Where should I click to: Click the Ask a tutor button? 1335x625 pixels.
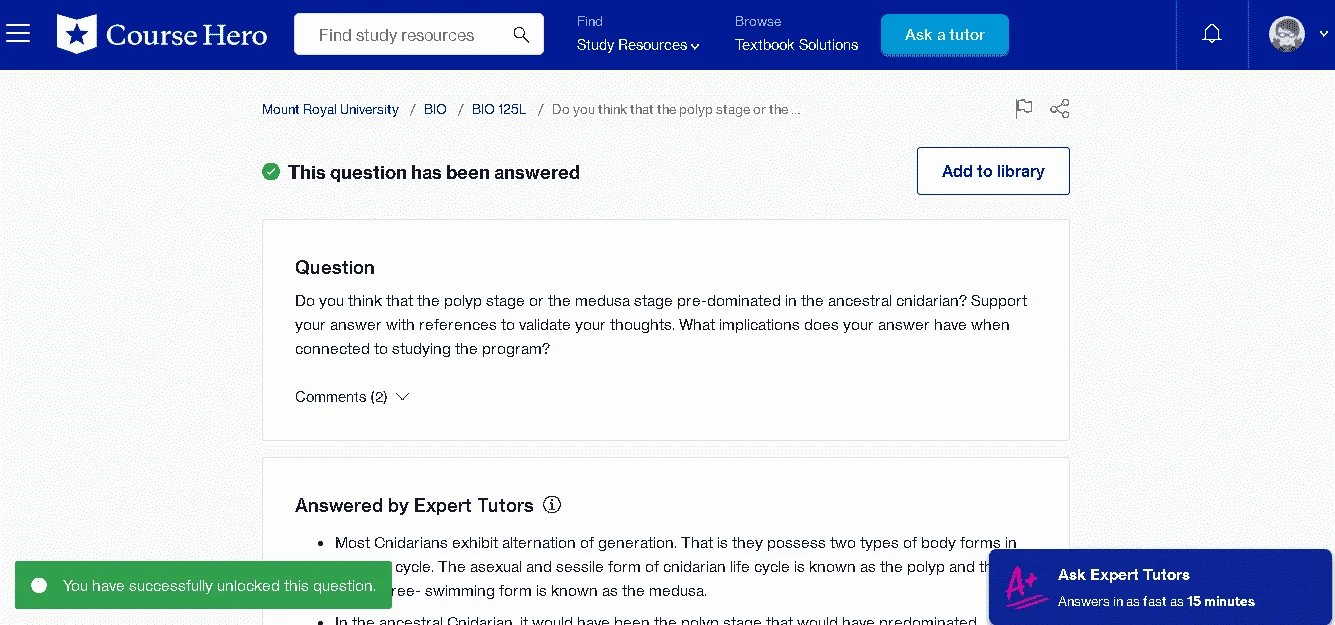click(x=945, y=35)
